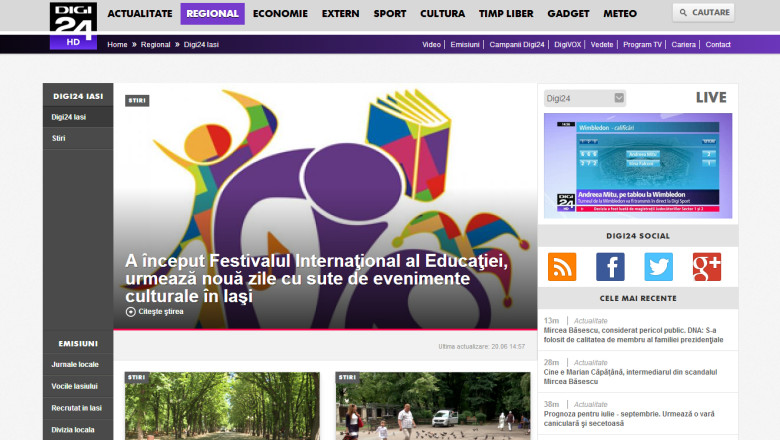The height and width of the screenshot is (440, 780).
Task: Select Stiri in the left sidebar
Action: (x=59, y=137)
